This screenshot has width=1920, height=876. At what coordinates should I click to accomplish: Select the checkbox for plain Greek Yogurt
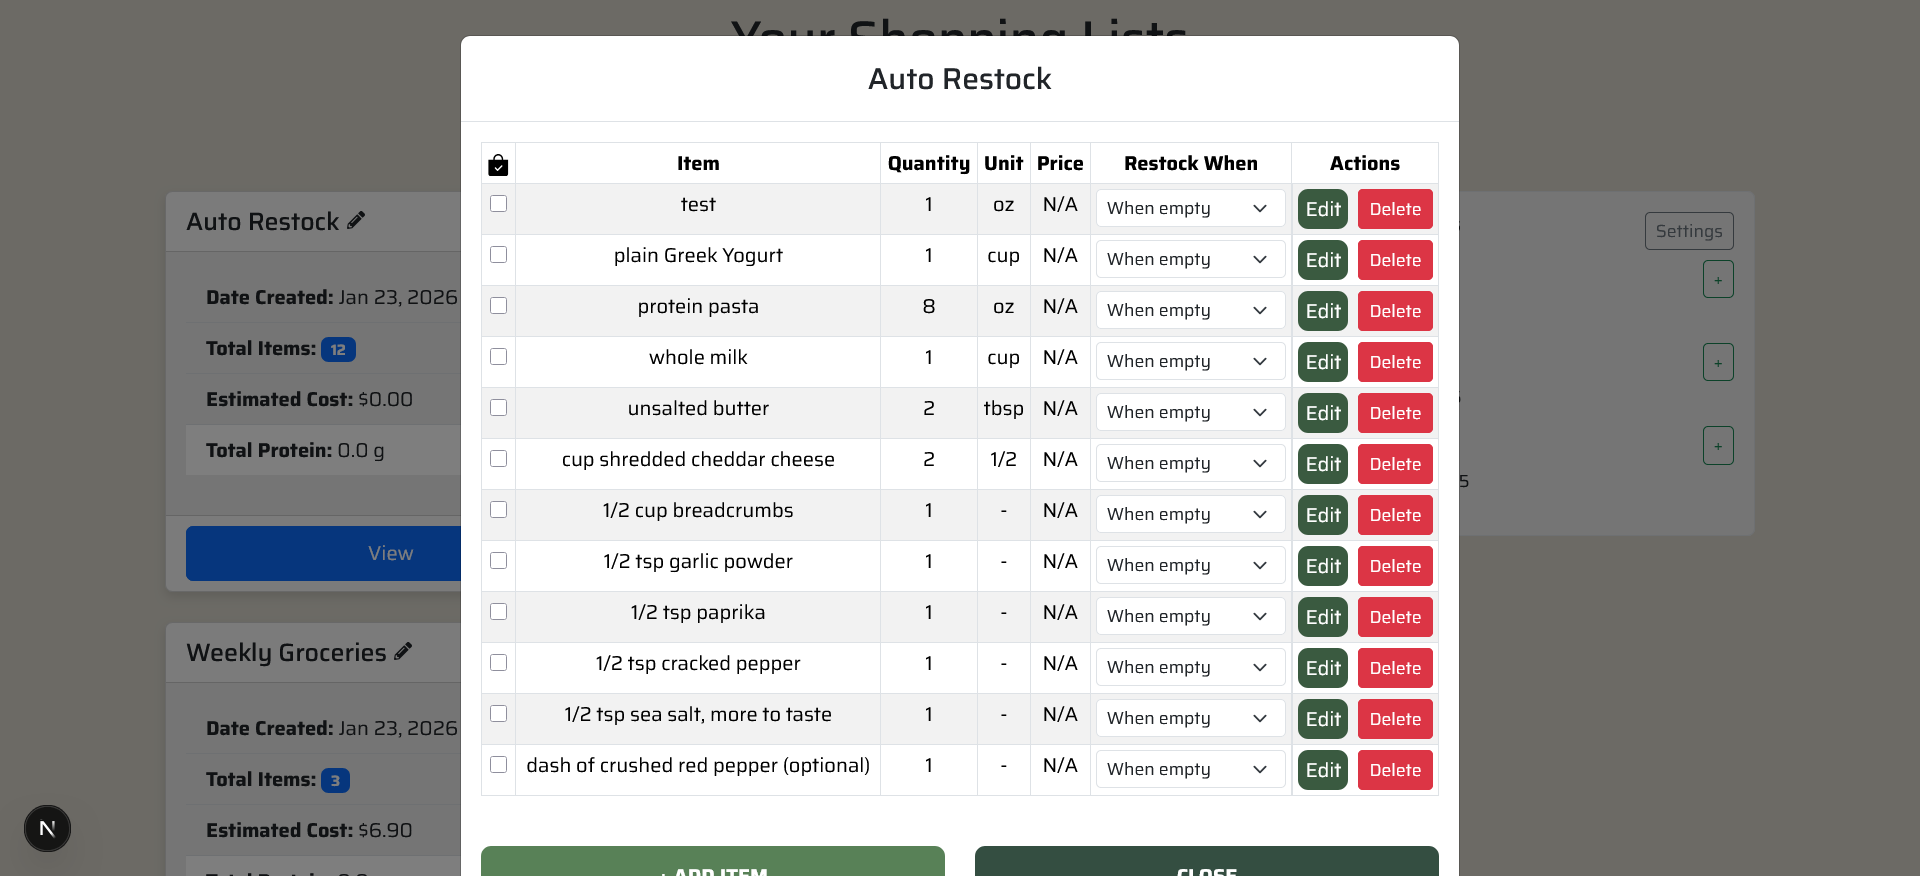click(498, 254)
